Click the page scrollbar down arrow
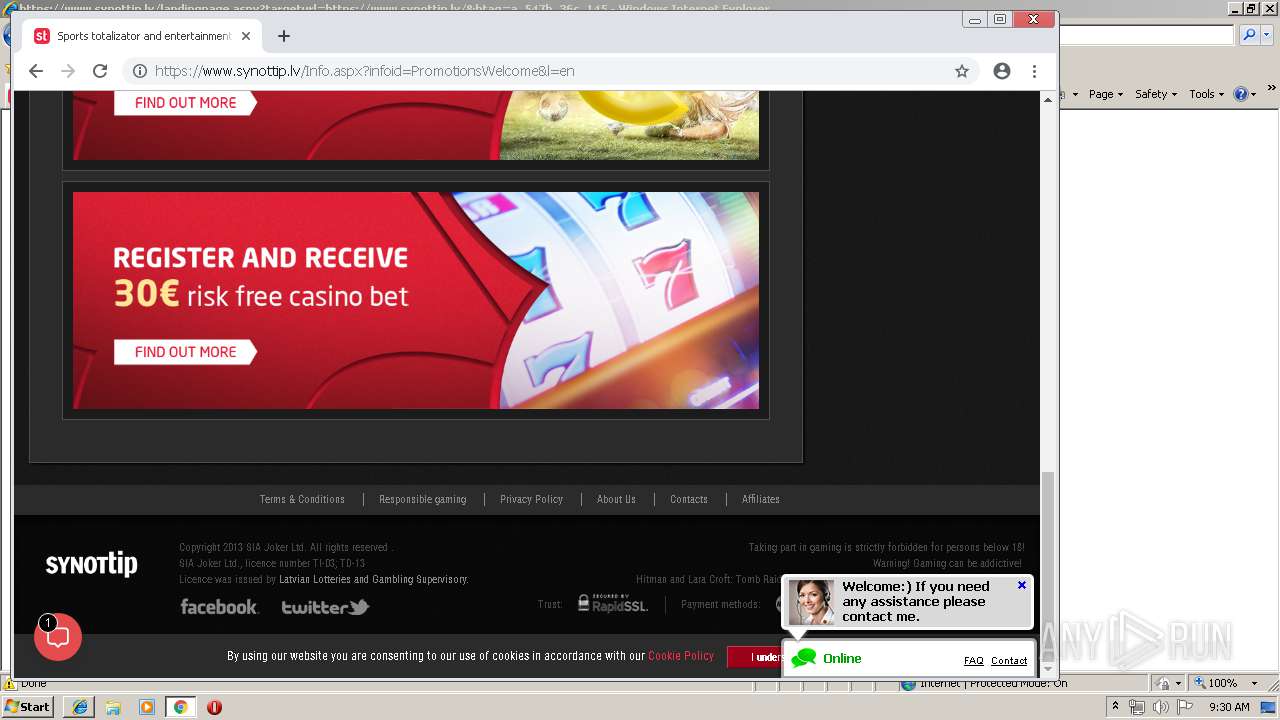 tap(1048, 669)
